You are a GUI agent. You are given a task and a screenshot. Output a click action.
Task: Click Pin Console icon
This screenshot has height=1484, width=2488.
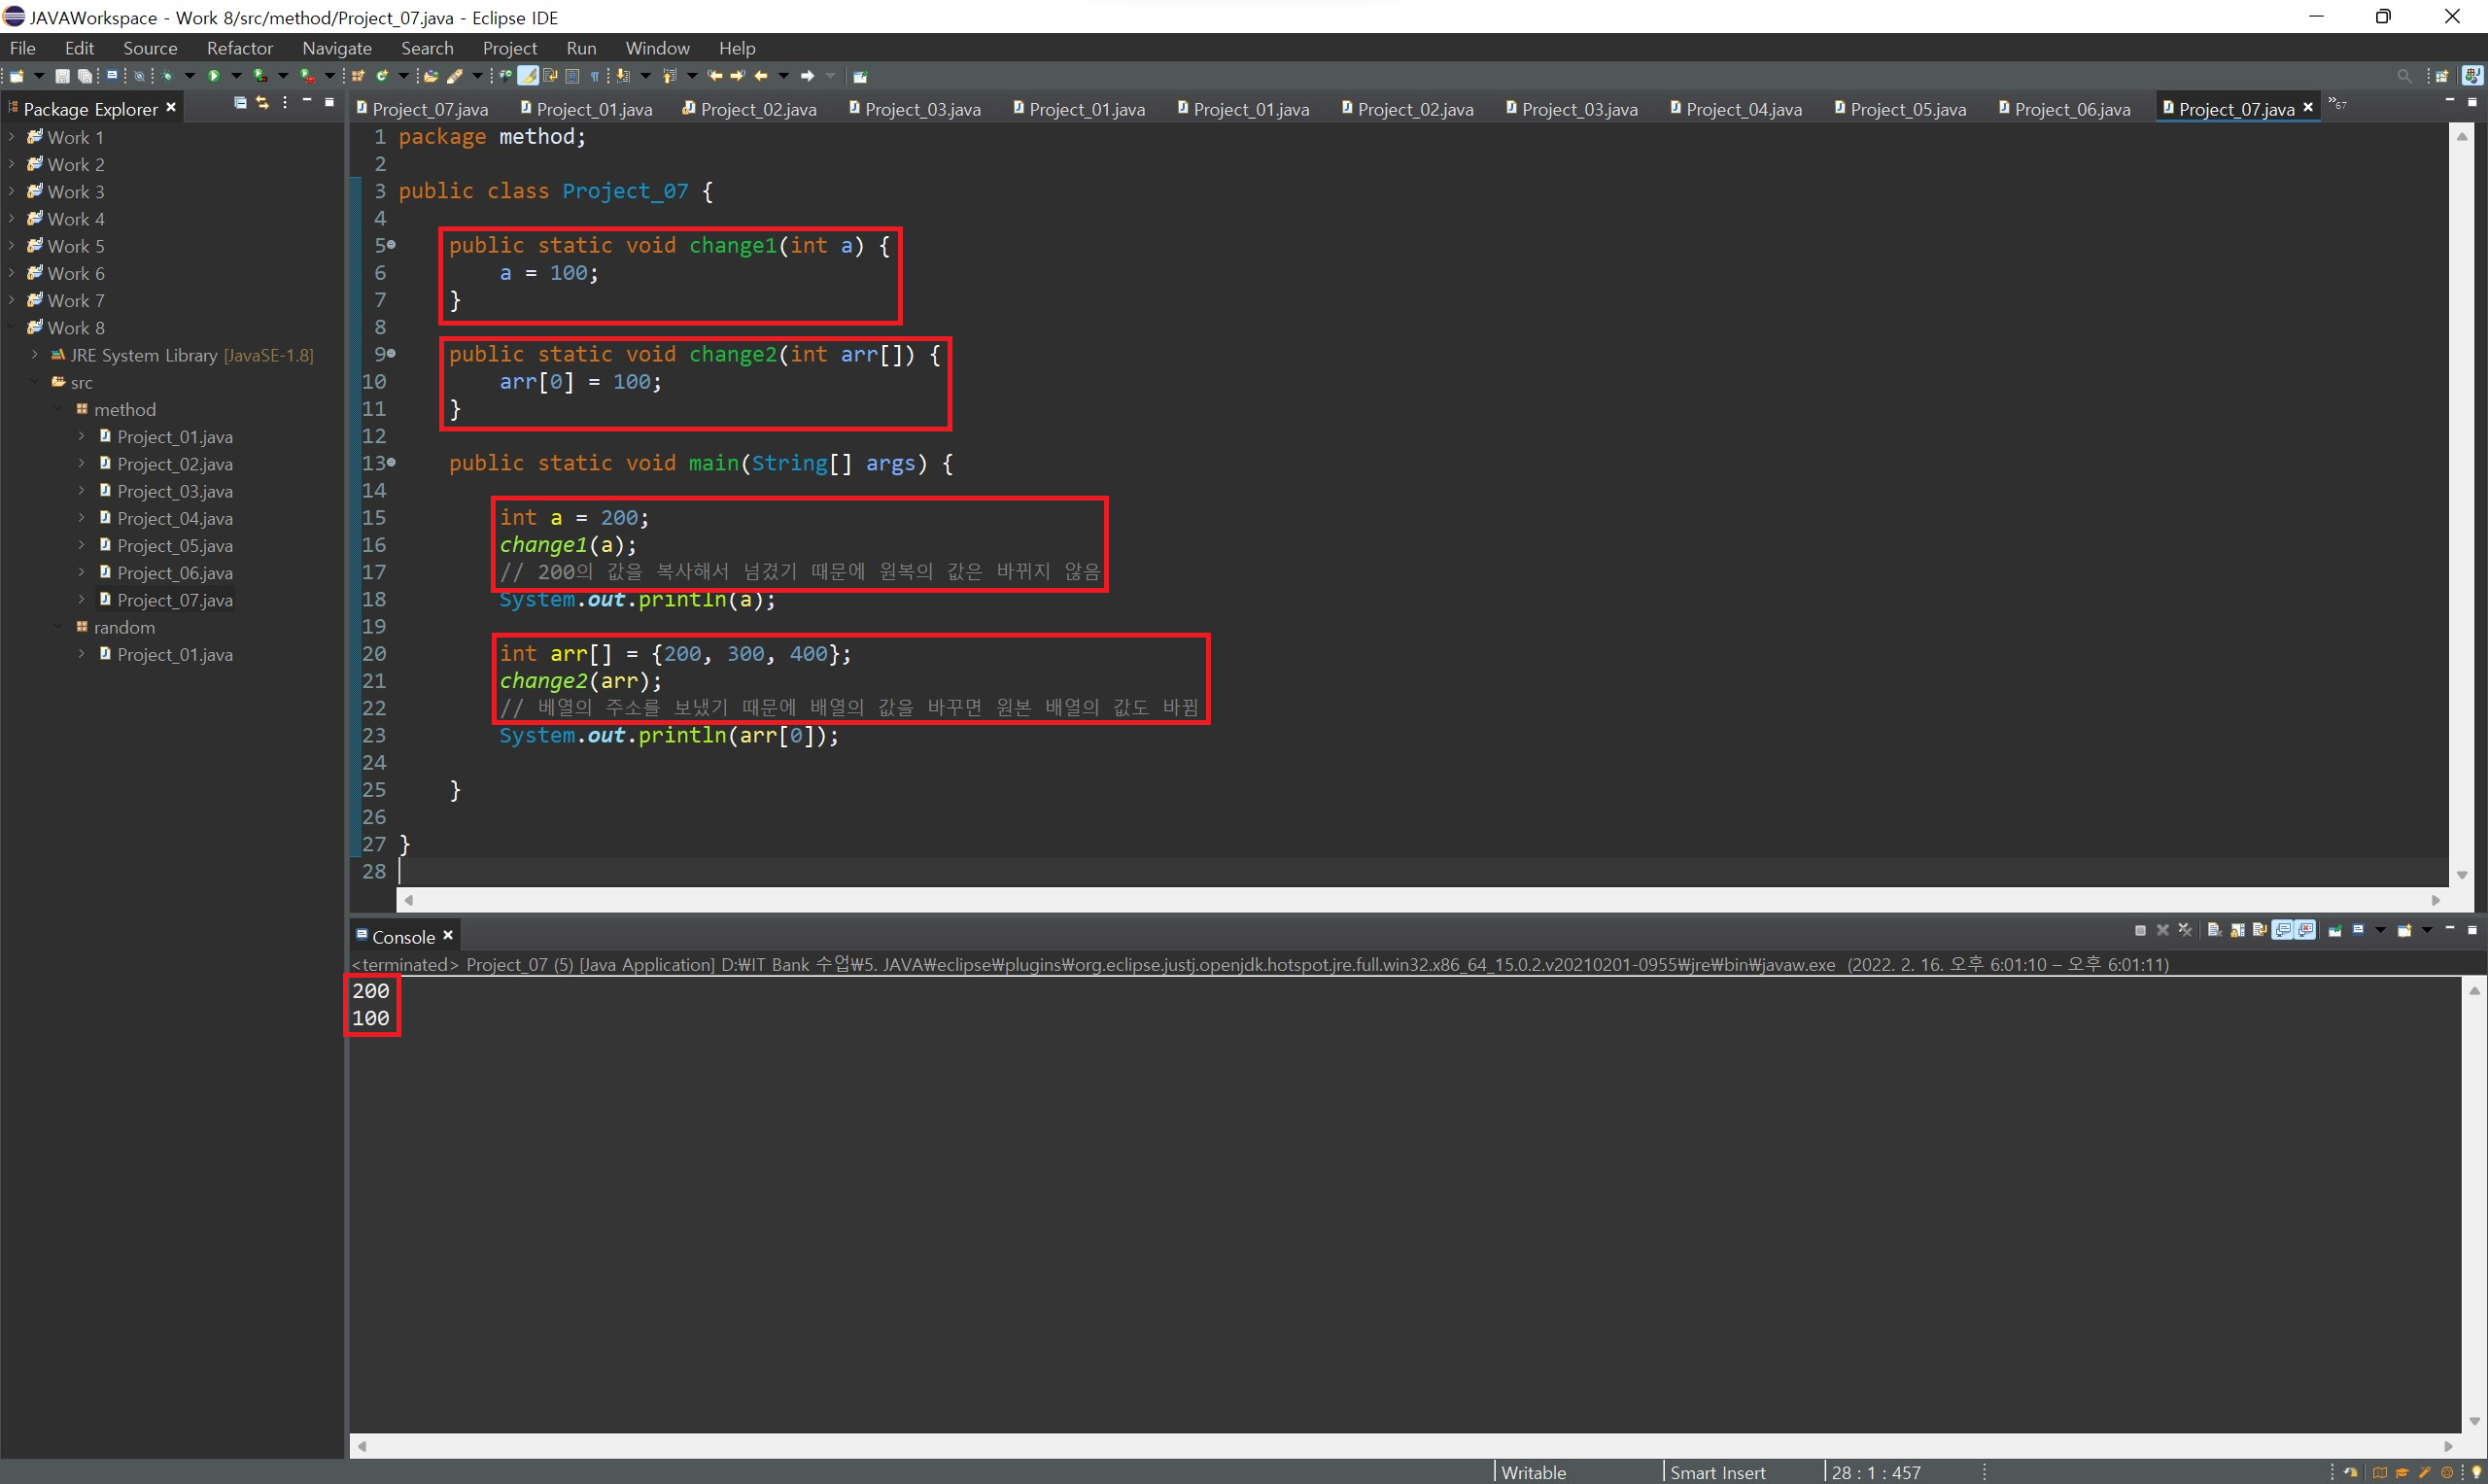(x=2335, y=931)
